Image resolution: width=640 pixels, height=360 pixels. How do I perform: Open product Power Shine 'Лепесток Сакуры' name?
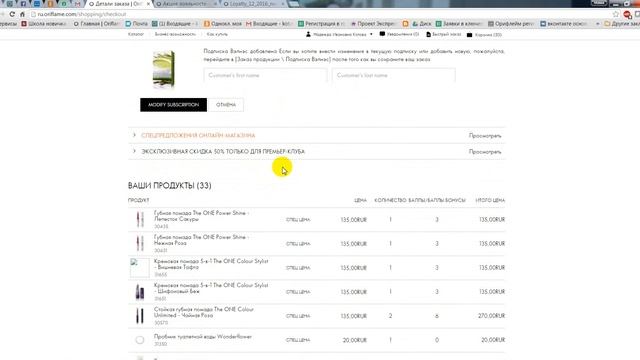(x=201, y=216)
